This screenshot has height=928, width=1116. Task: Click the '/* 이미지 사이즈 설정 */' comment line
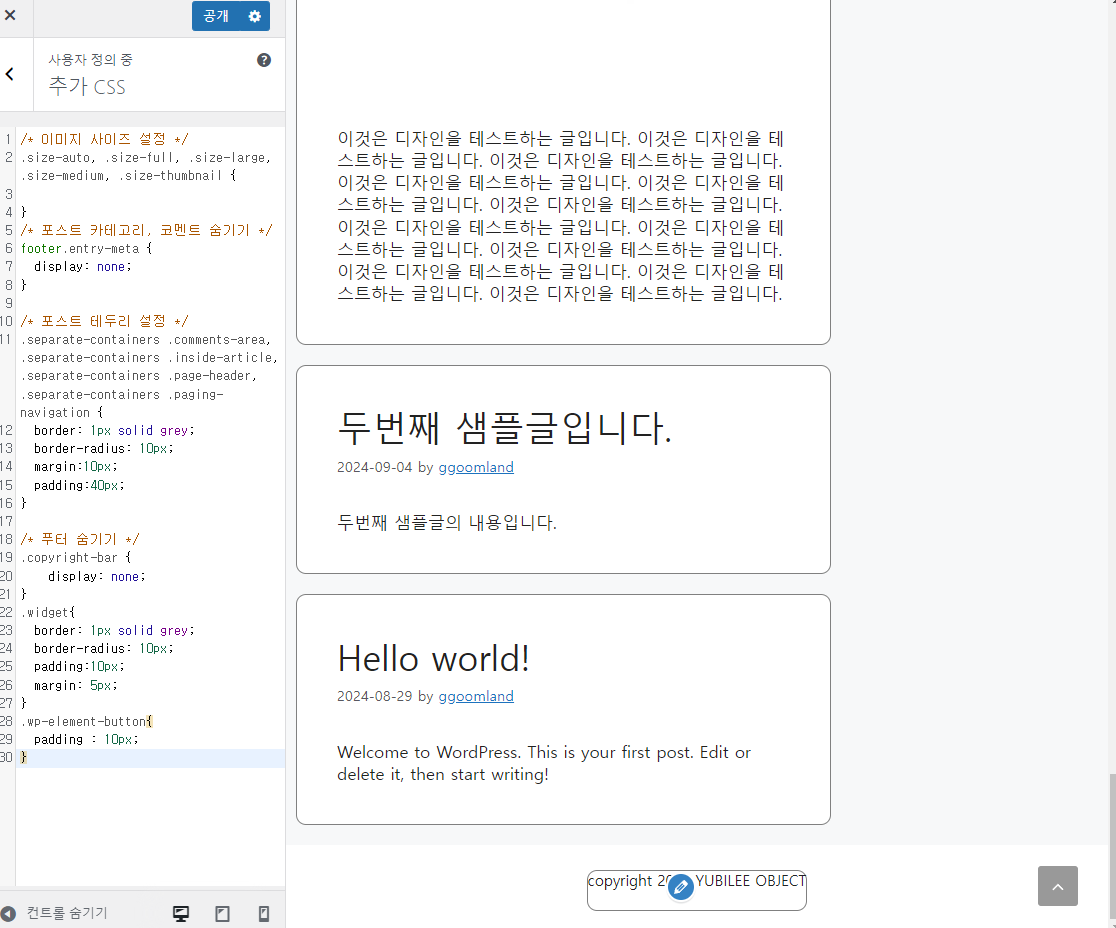click(x=104, y=139)
